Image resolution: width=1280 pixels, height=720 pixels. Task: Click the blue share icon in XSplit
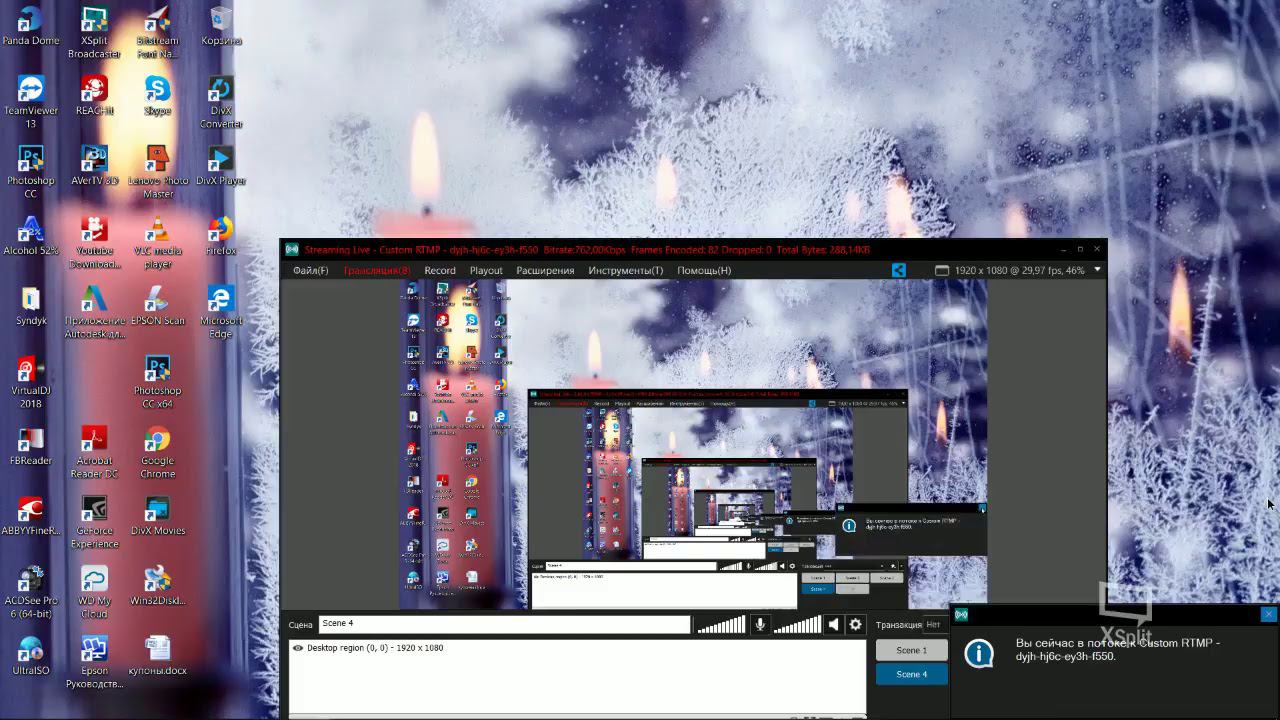tap(899, 270)
